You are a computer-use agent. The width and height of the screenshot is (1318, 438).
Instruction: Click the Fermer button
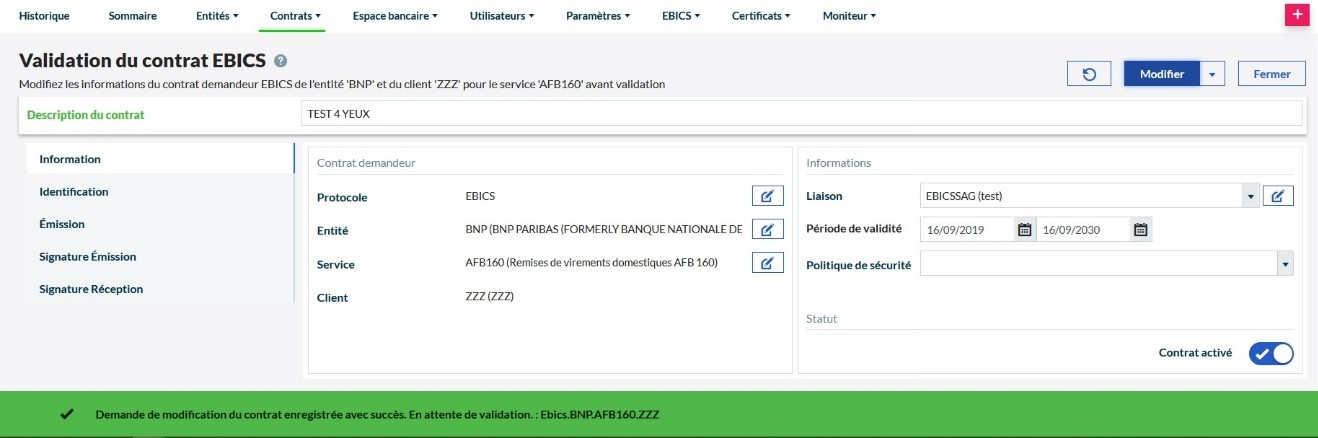point(1271,74)
